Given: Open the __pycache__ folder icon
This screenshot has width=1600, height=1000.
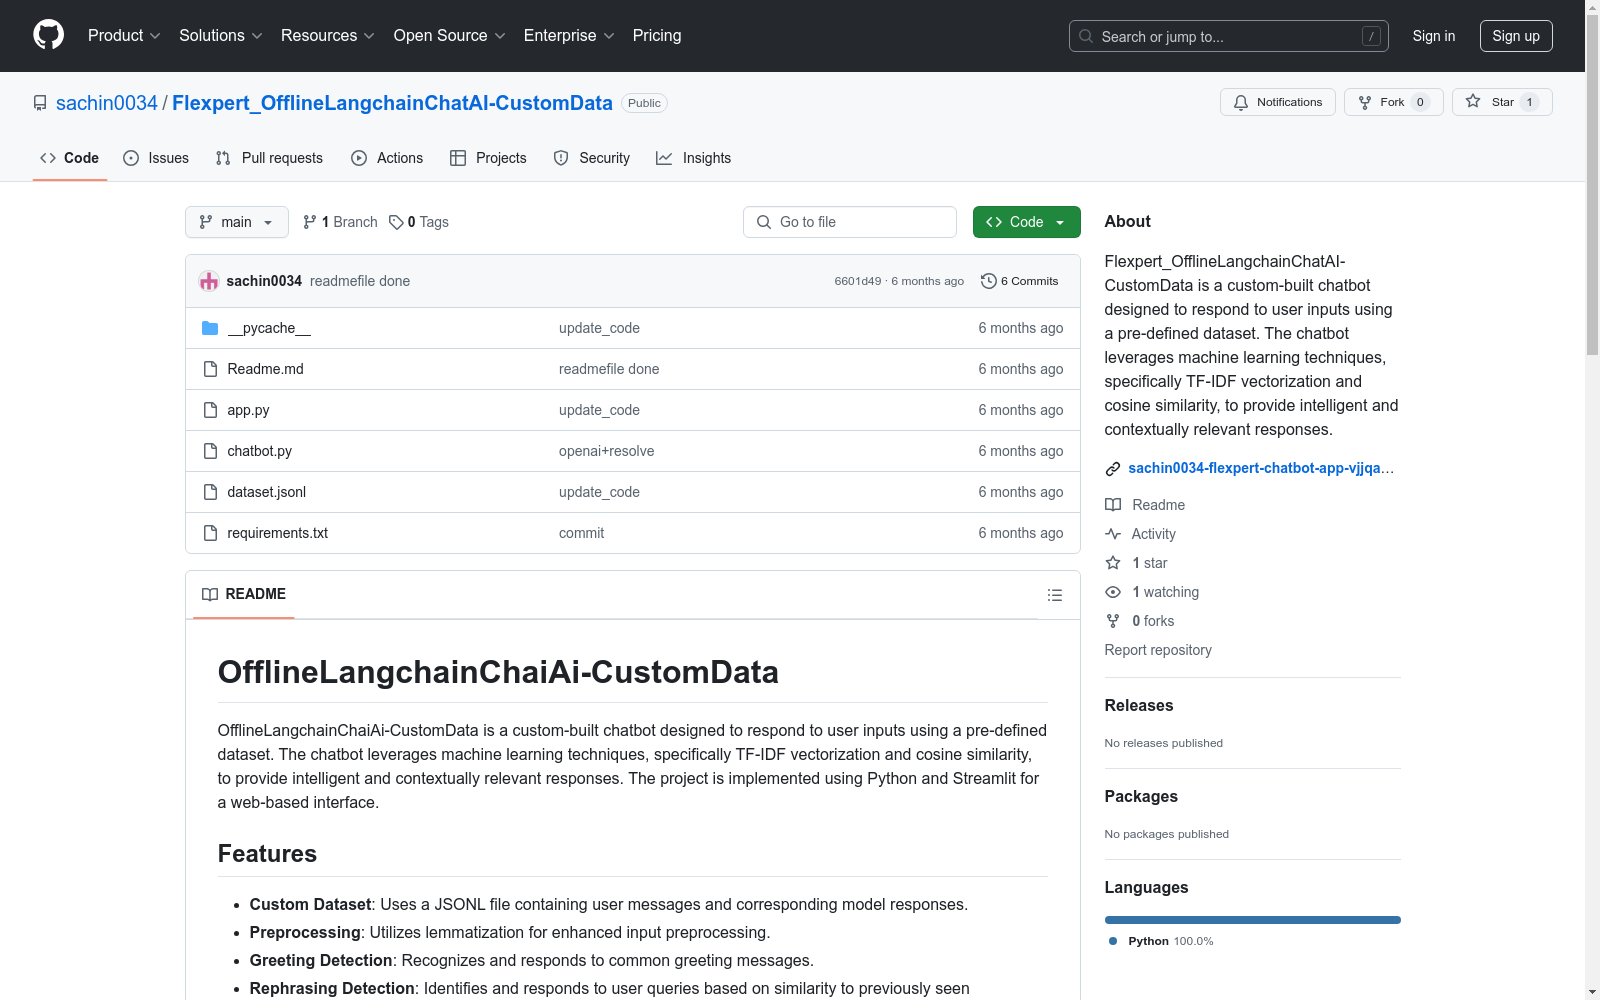Looking at the screenshot, I should coord(210,328).
